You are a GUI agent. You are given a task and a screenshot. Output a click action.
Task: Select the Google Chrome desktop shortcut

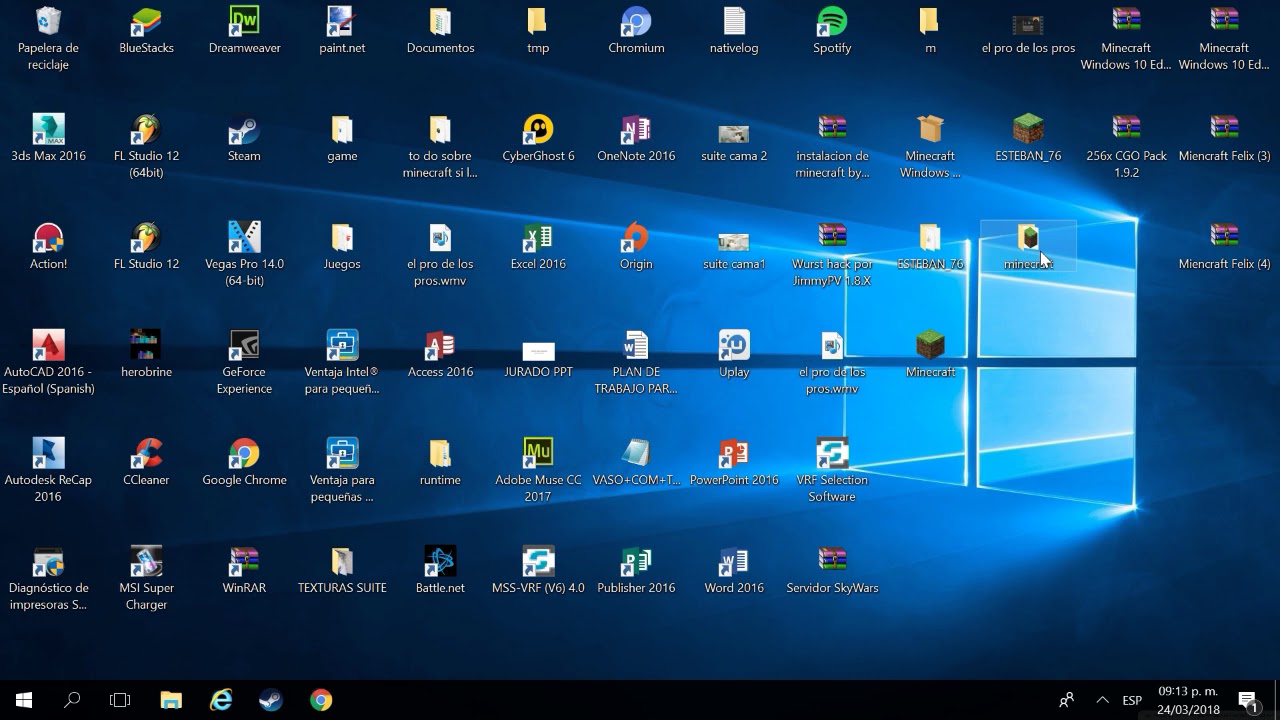tap(244, 462)
